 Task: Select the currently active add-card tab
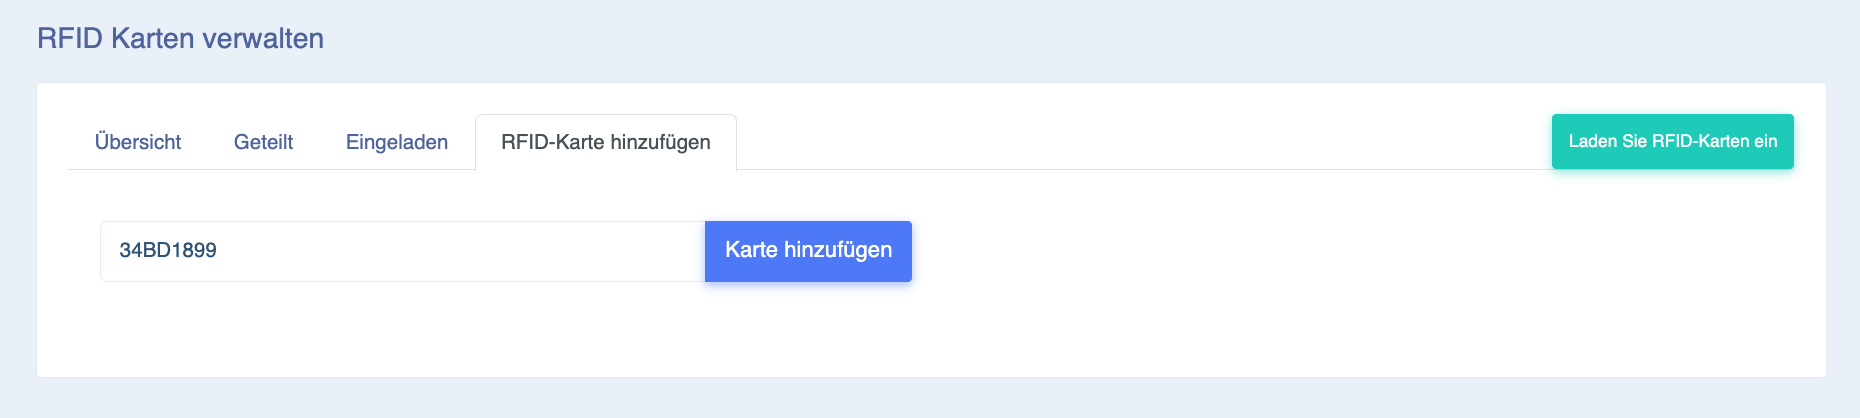606,142
